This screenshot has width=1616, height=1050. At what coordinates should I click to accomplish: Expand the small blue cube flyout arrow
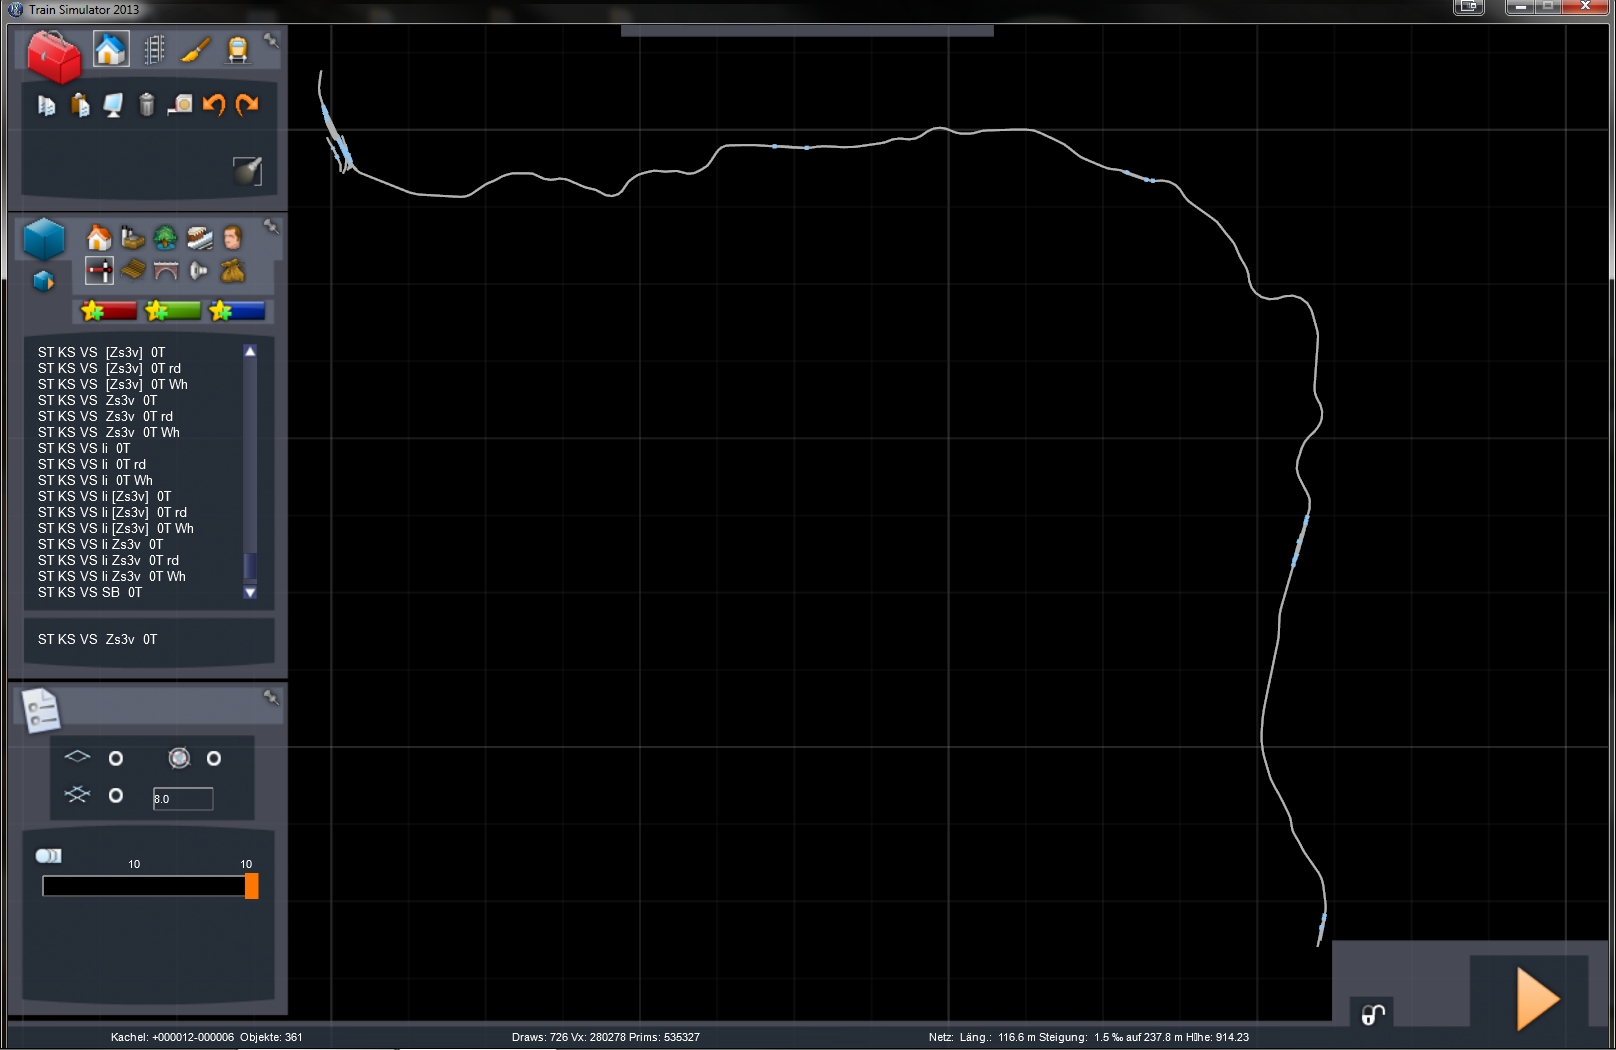tap(43, 281)
